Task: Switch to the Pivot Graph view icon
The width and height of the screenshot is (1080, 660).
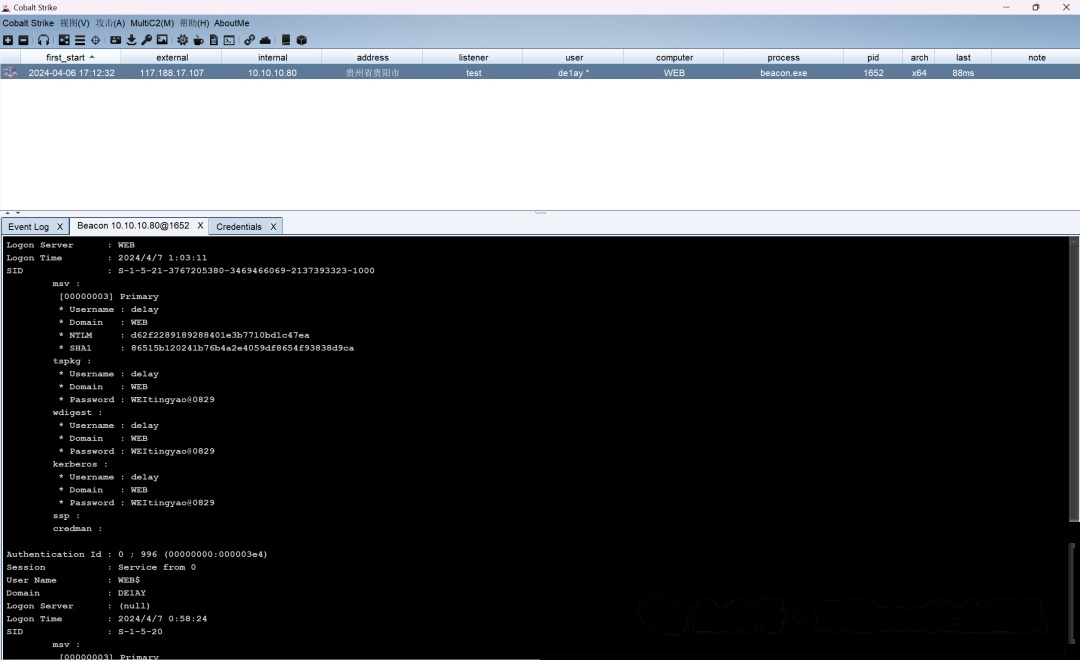Action: pyautogui.click(x=64, y=40)
